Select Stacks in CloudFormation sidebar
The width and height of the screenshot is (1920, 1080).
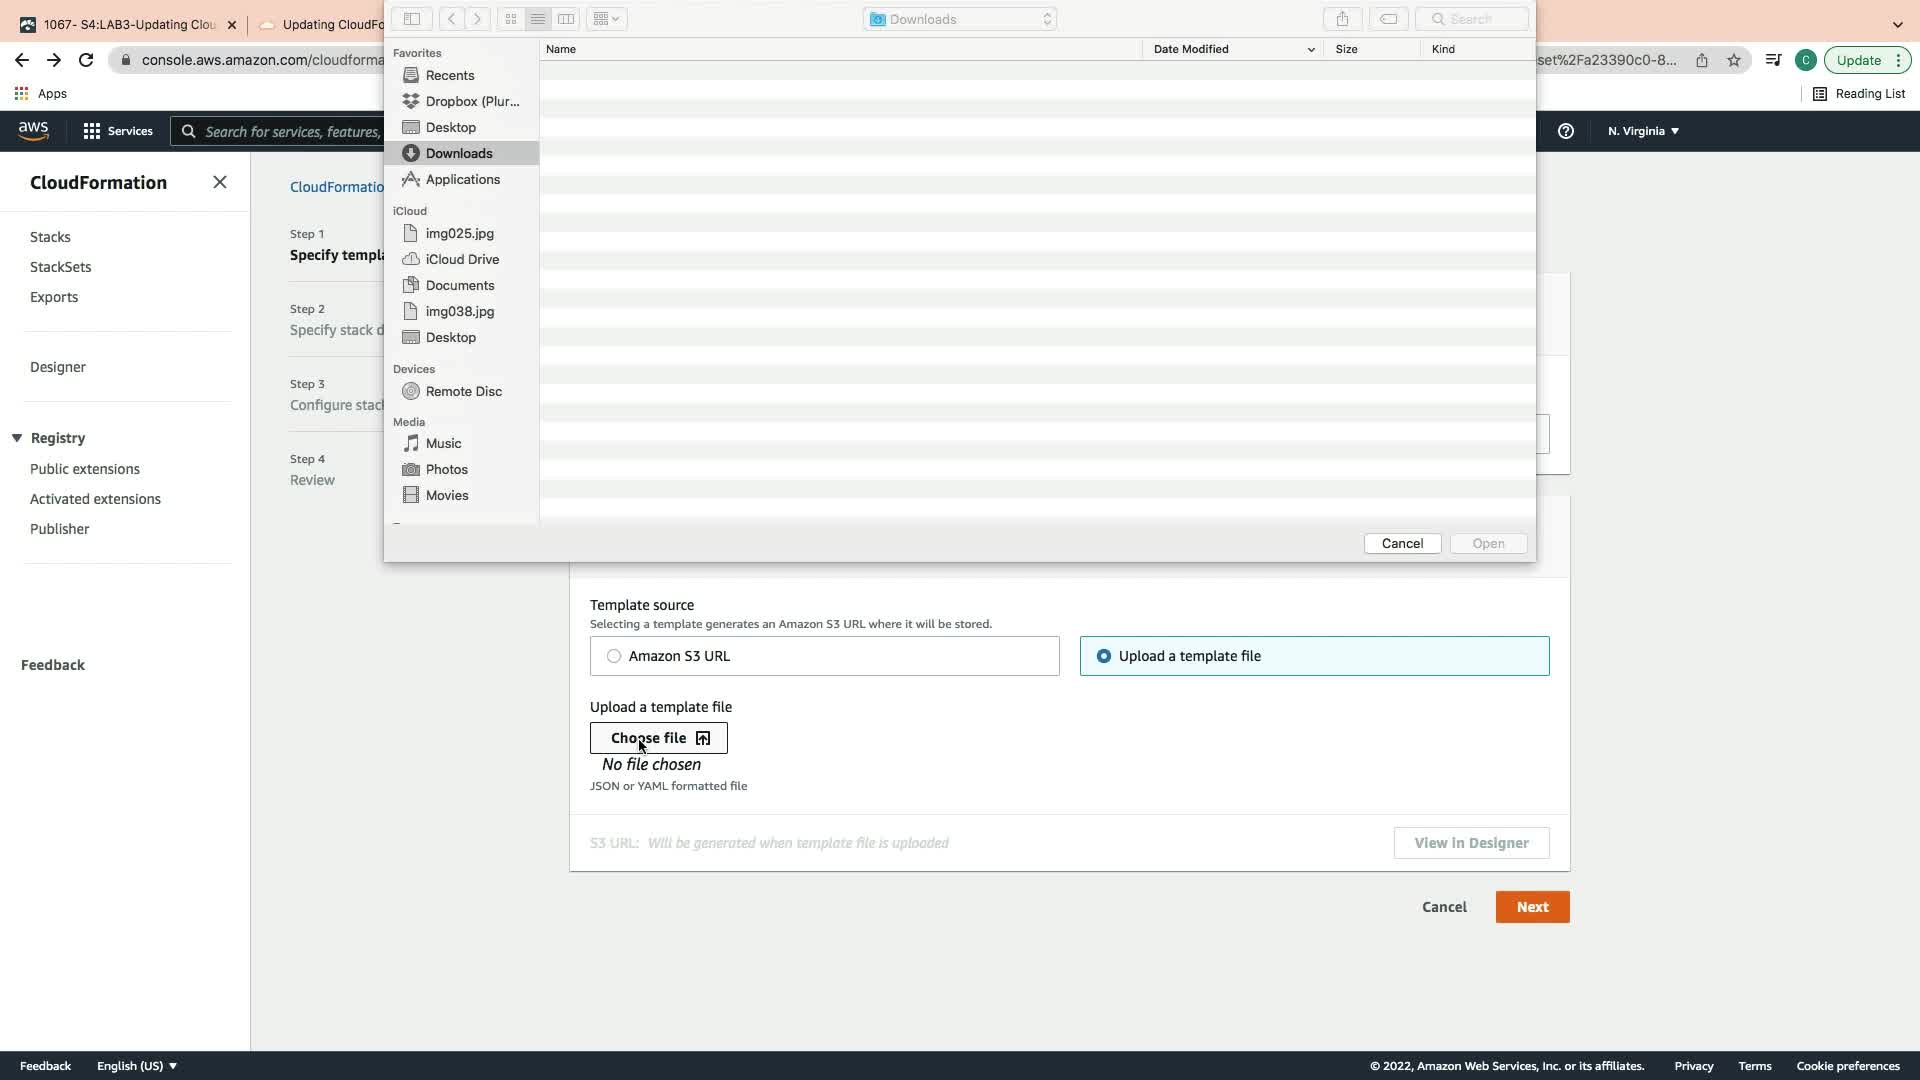pos(50,237)
